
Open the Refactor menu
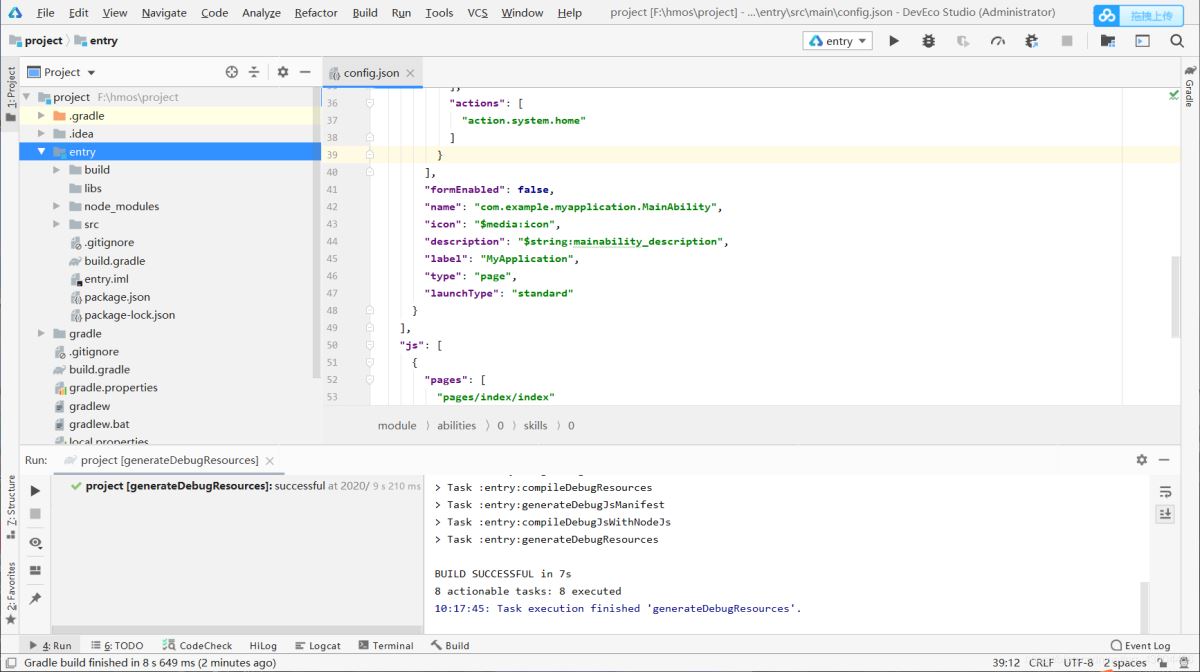point(316,13)
